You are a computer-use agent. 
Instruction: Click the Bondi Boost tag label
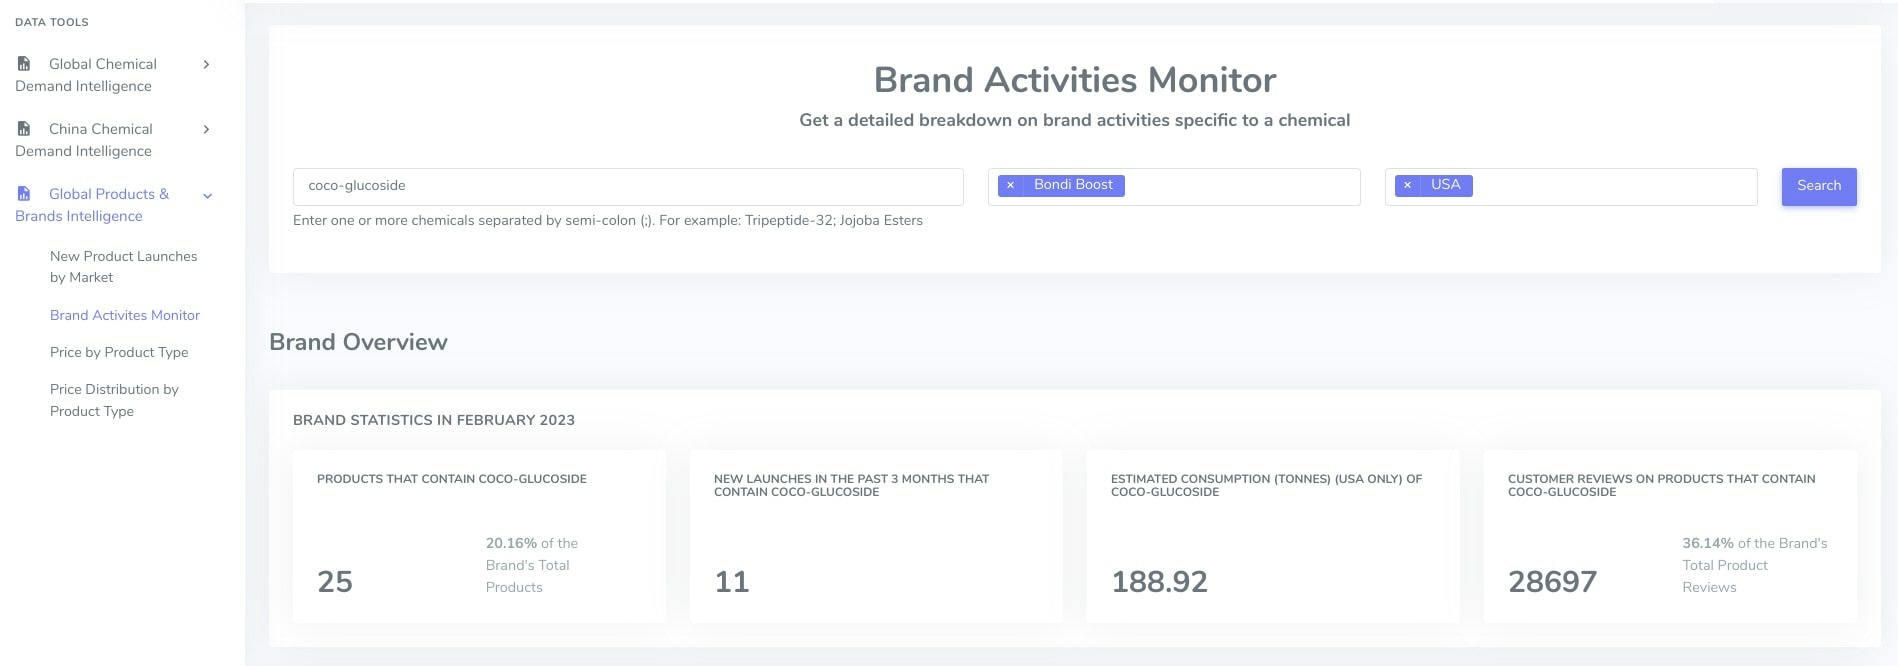click(1073, 185)
